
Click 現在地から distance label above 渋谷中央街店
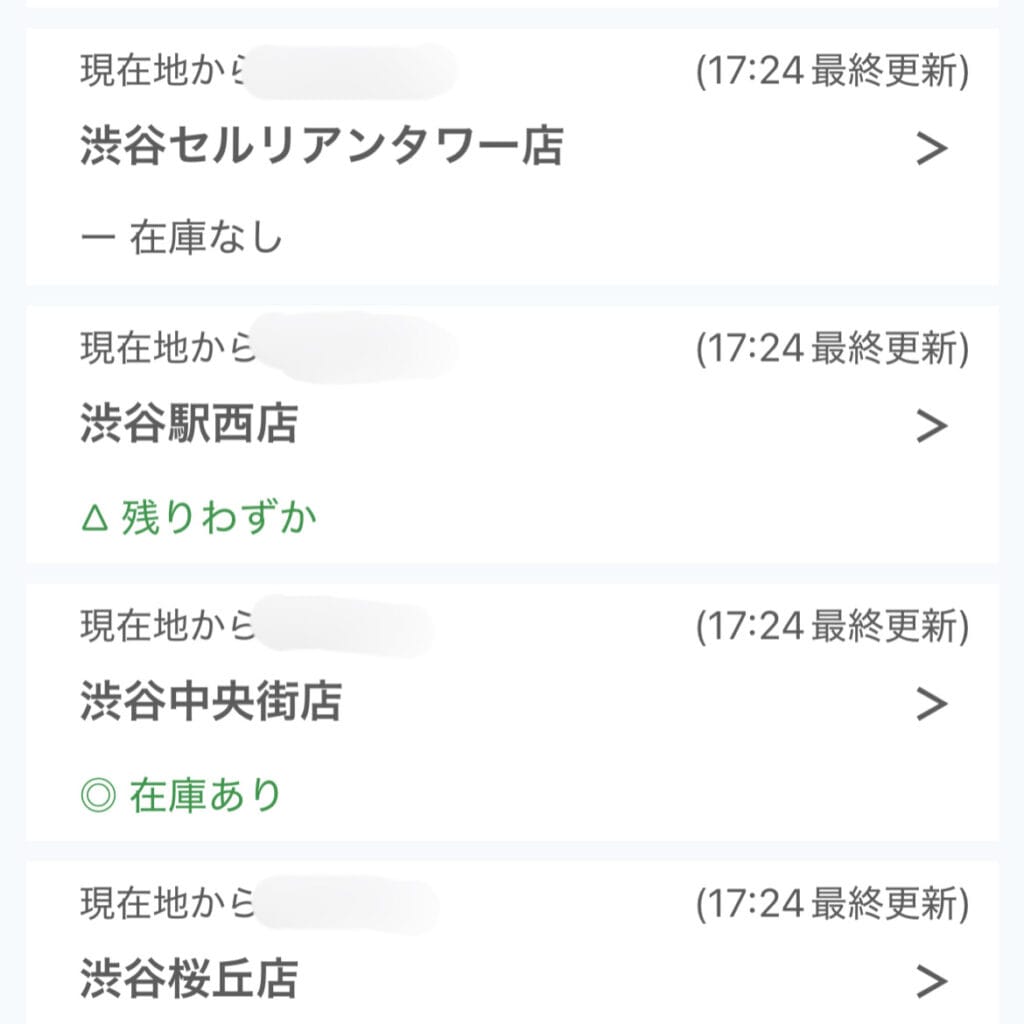pyautogui.click(x=166, y=627)
